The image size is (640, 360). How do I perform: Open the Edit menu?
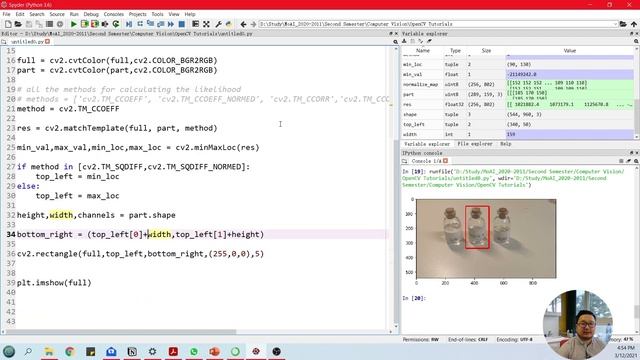pos(20,14)
